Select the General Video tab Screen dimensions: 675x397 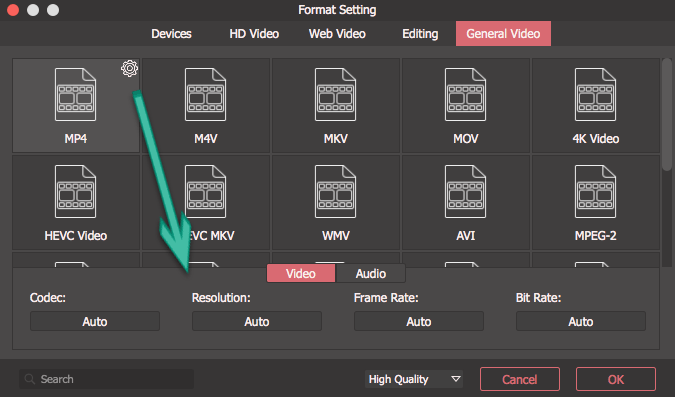coord(503,34)
